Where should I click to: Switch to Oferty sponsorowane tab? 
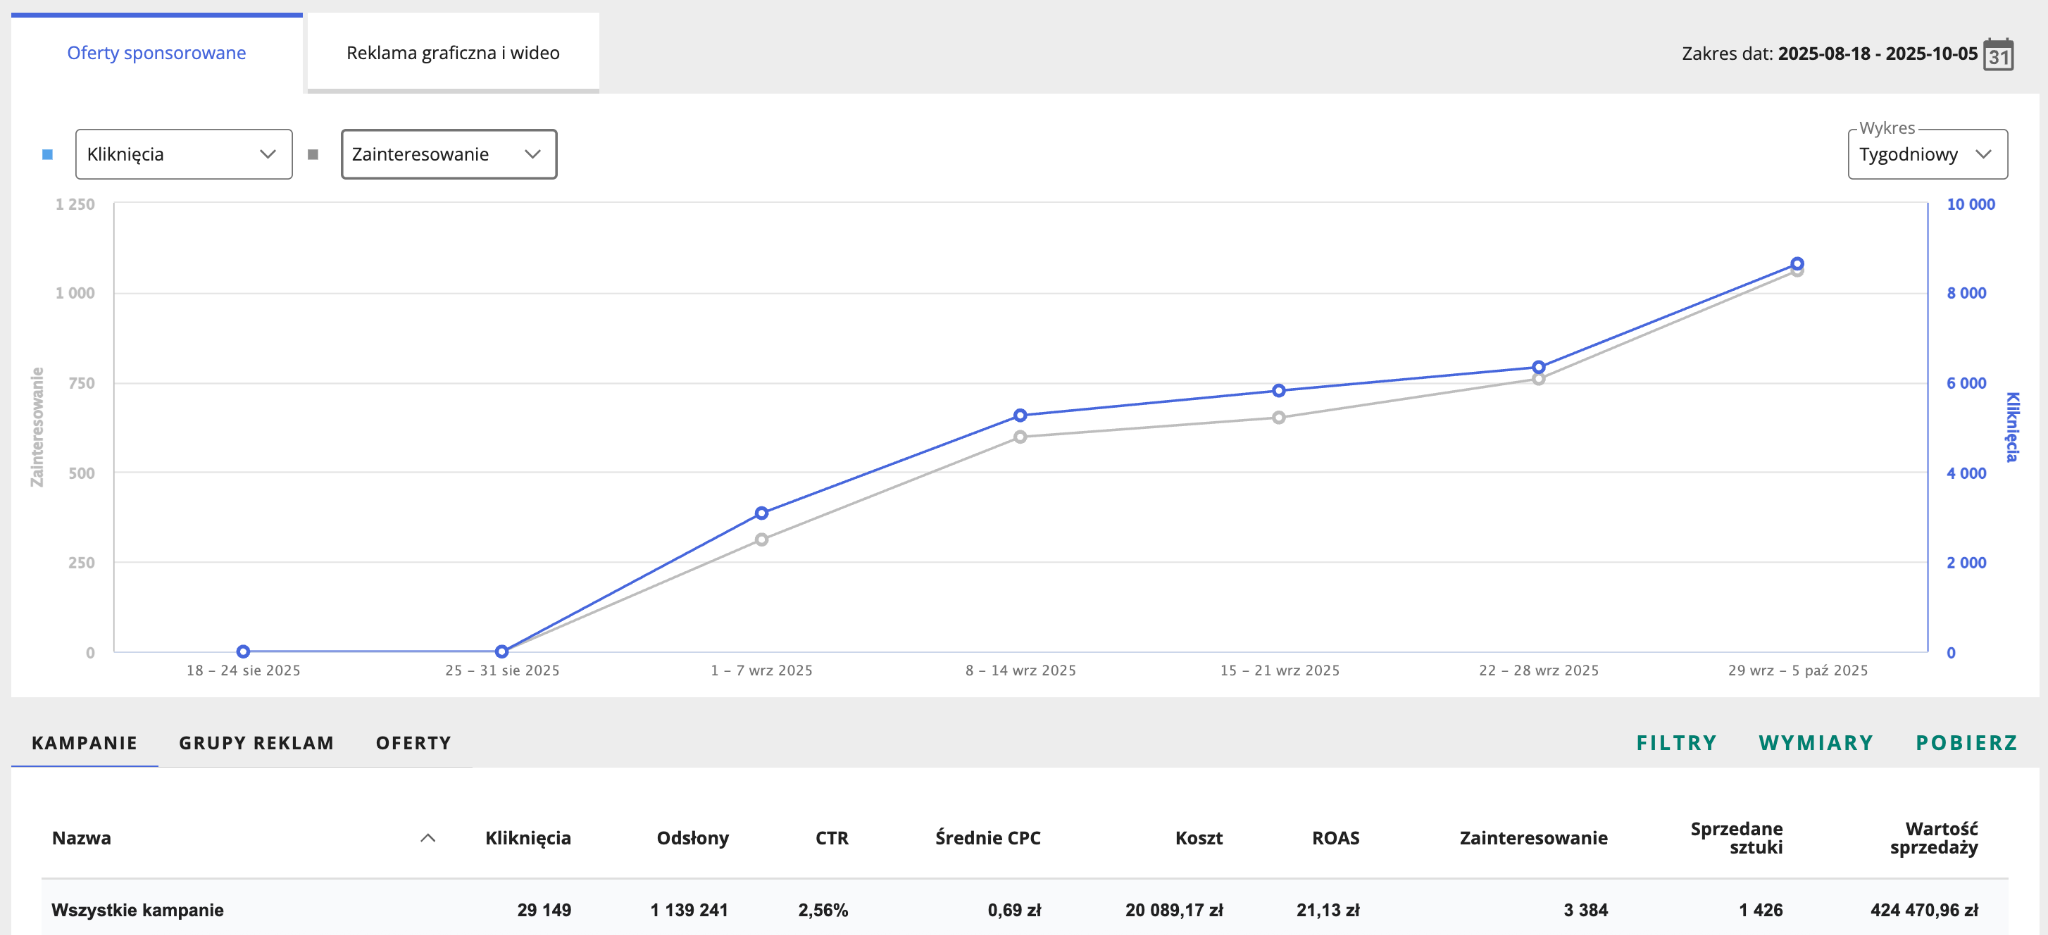click(x=156, y=53)
